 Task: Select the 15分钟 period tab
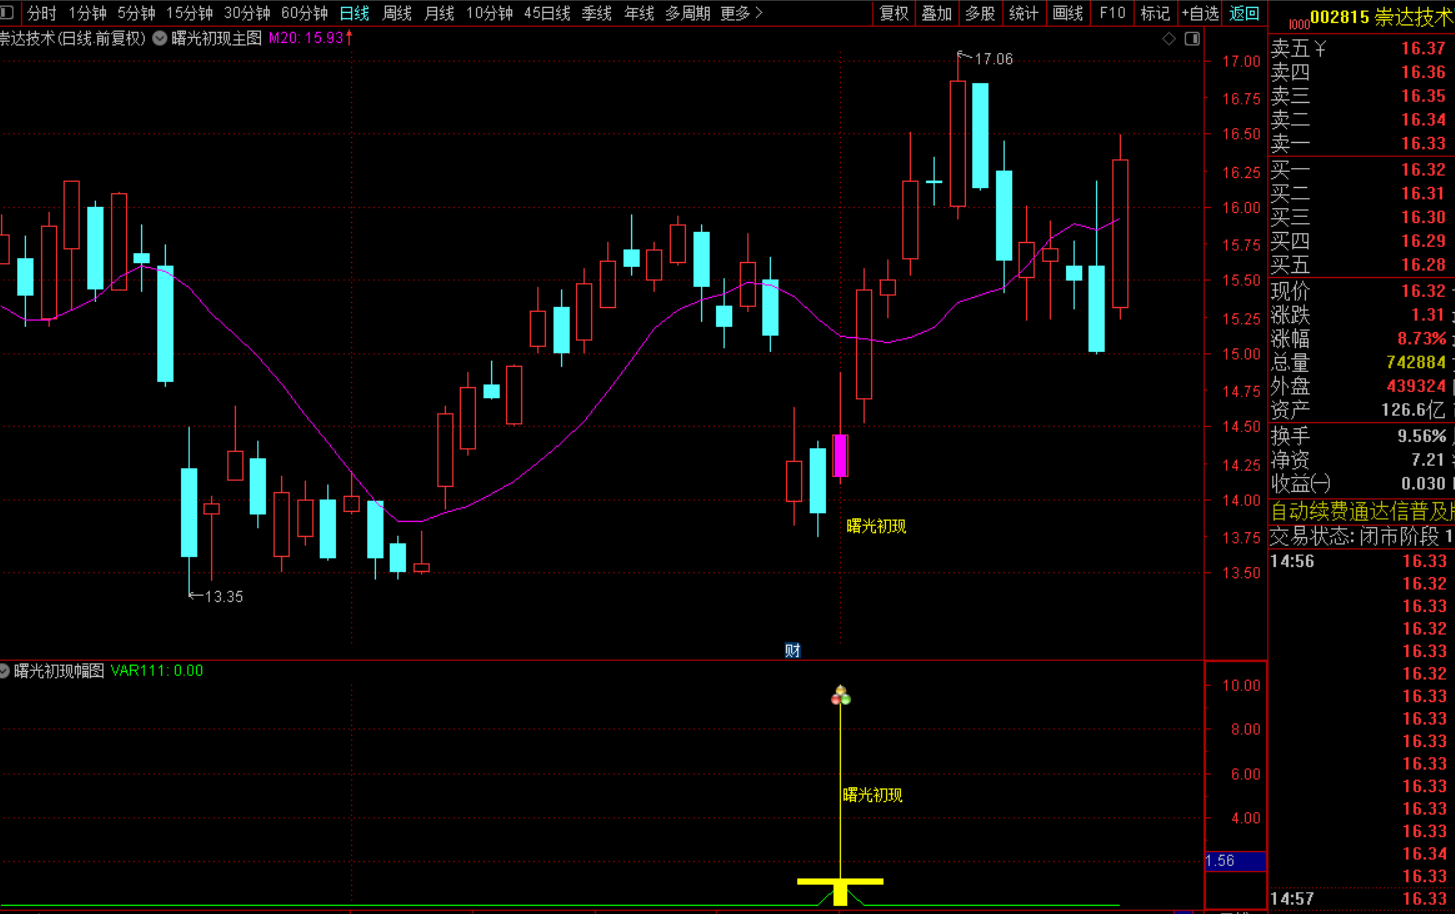click(x=189, y=13)
